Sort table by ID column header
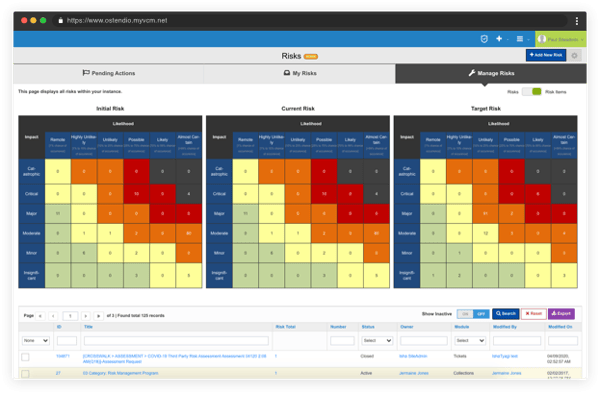This screenshot has height=394, width=600. 59,327
